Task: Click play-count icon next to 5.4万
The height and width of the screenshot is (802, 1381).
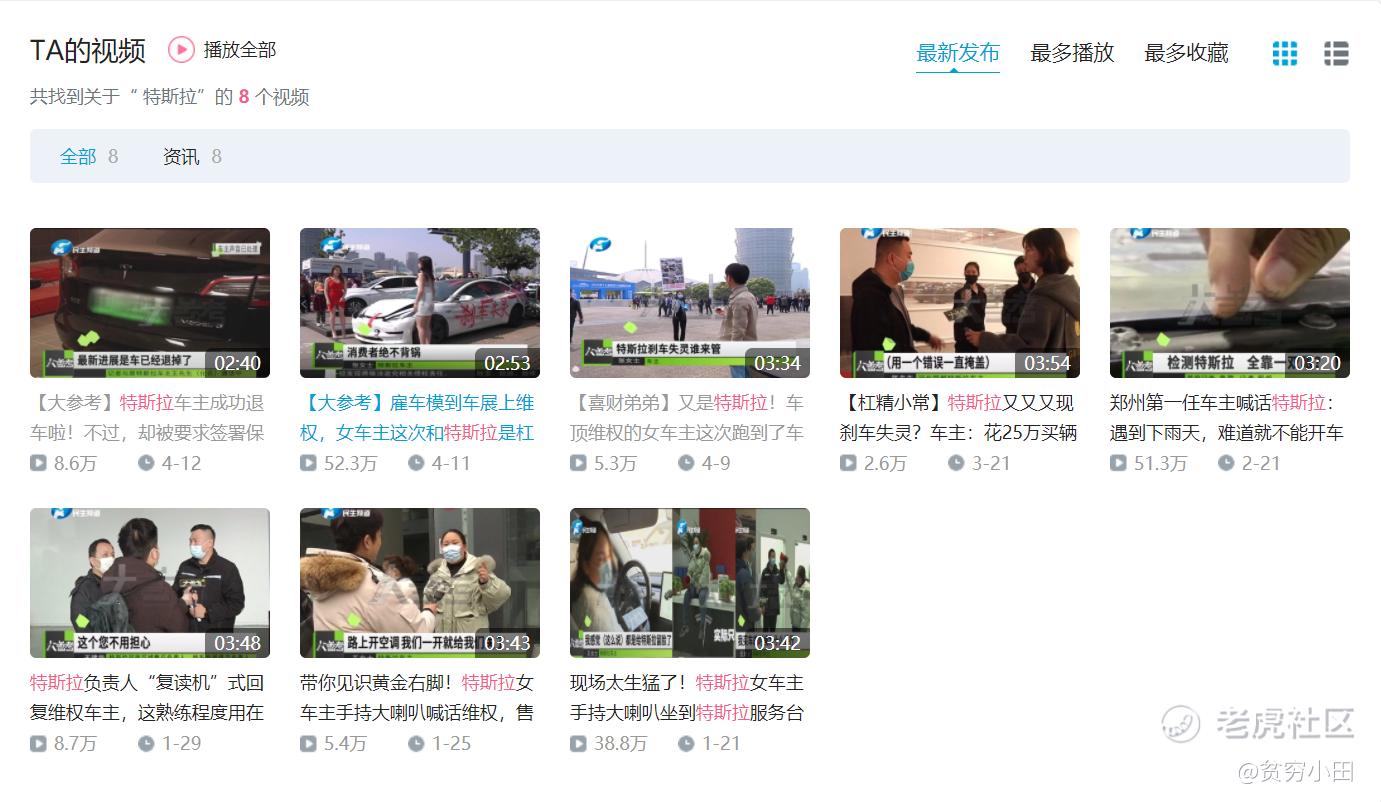Action: click(x=308, y=743)
